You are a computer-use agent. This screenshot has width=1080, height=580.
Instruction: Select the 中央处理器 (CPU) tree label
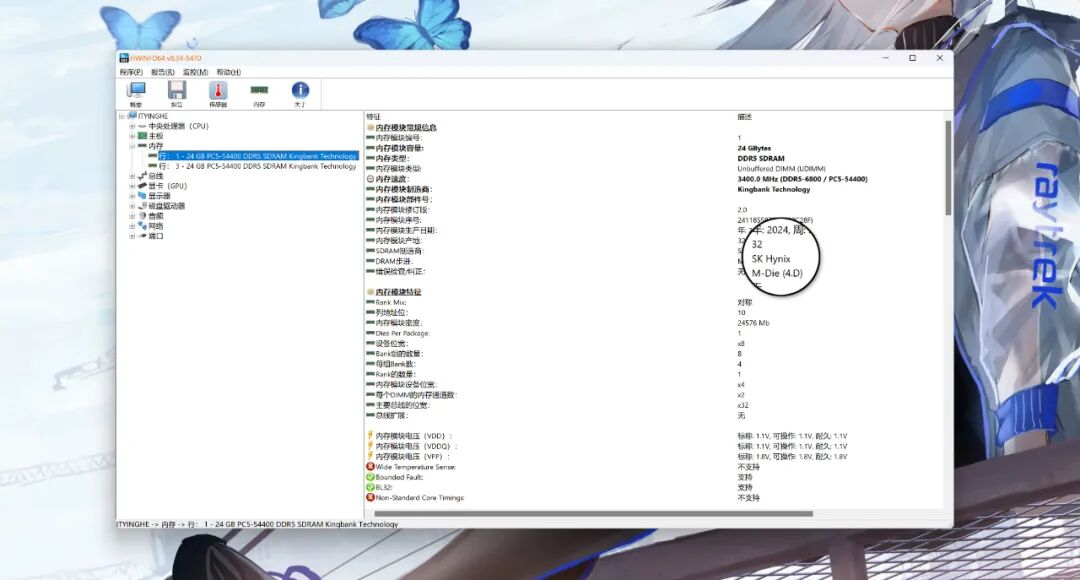(x=178, y=126)
